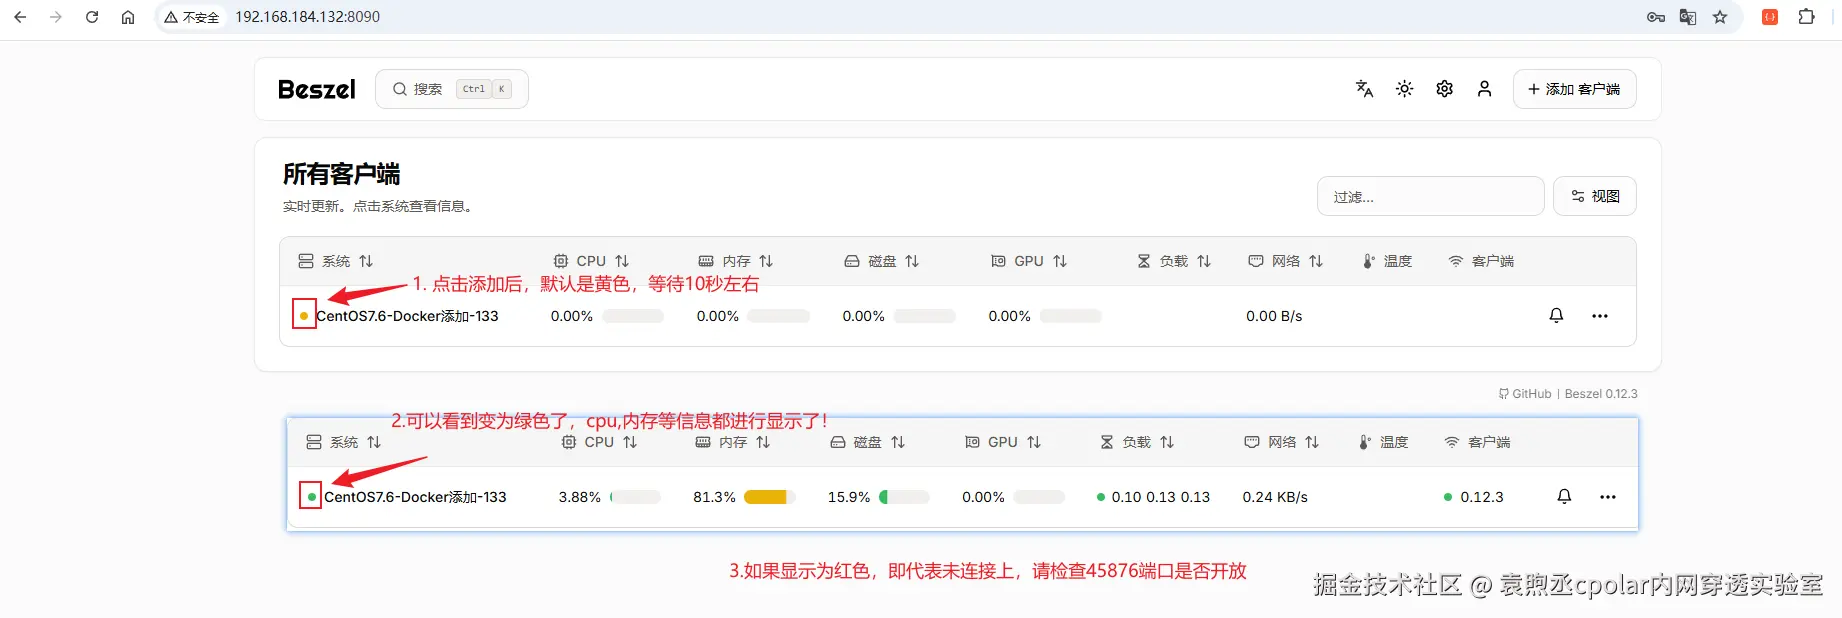
Task: Click the address bar URL 192.168.184.132:8090
Action: [307, 17]
